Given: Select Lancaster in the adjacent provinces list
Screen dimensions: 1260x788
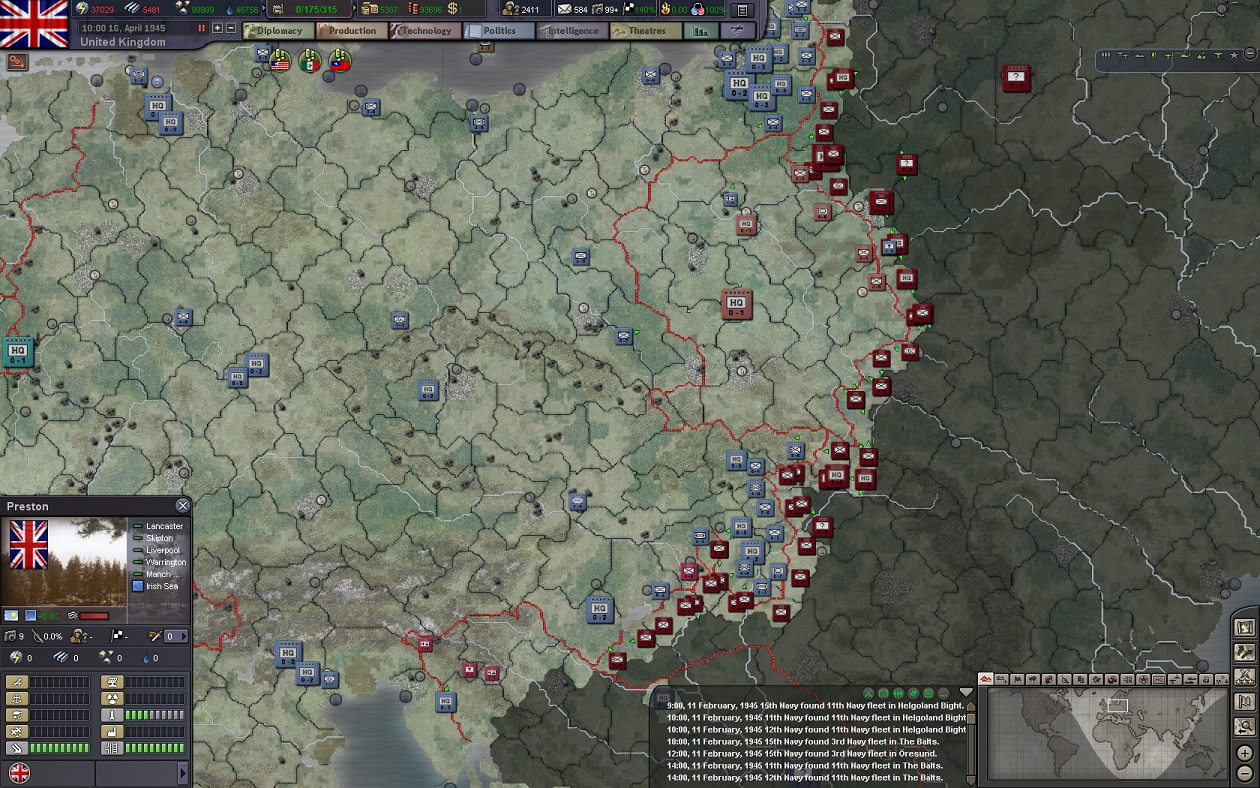Looking at the screenshot, I should (x=164, y=526).
